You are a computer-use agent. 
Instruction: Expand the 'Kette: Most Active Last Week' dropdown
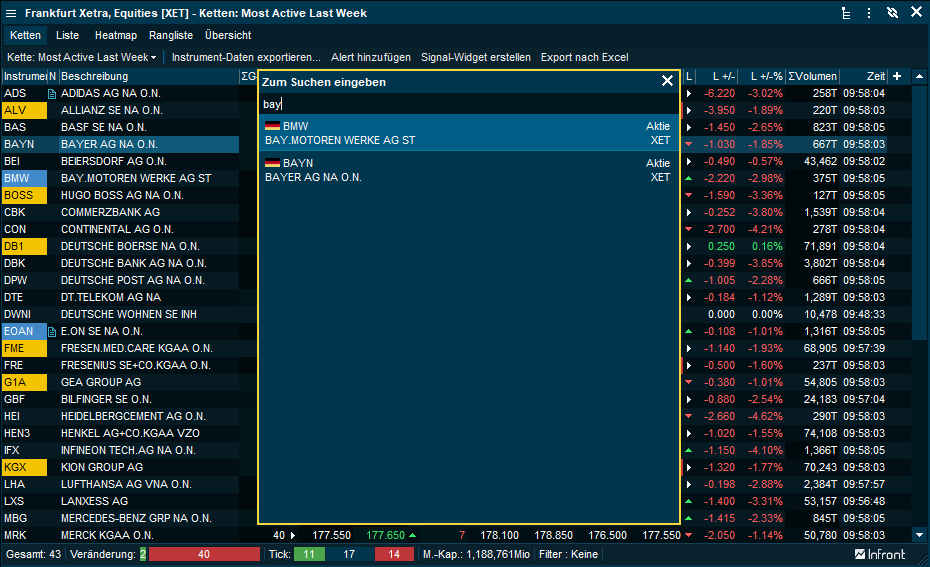(x=82, y=57)
